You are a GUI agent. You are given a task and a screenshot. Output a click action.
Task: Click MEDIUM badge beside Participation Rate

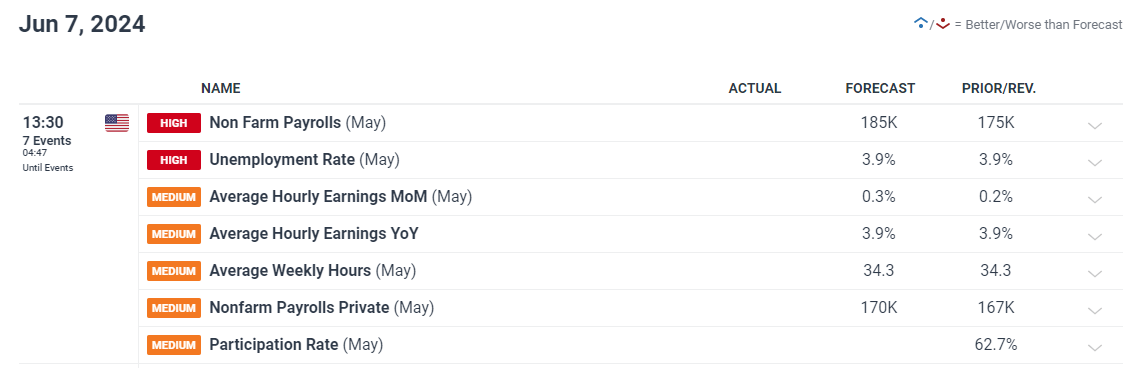[174, 345]
